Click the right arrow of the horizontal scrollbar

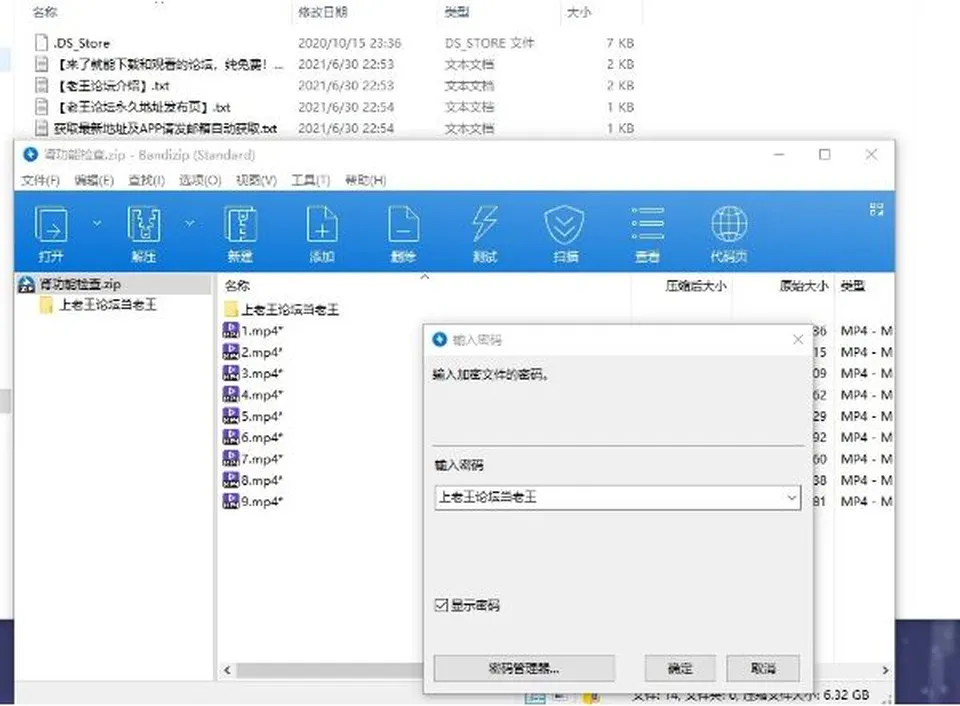pyautogui.click(x=885, y=670)
